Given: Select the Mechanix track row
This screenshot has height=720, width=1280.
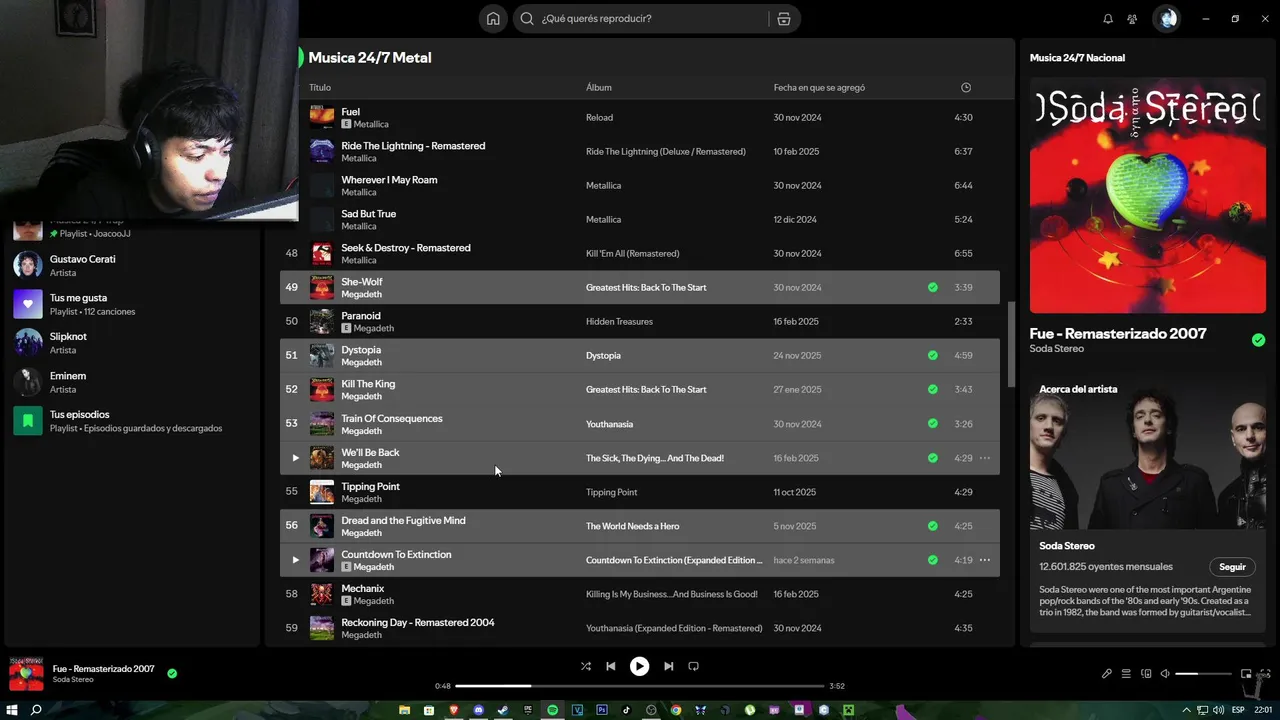Looking at the screenshot, I should coord(640,594).
